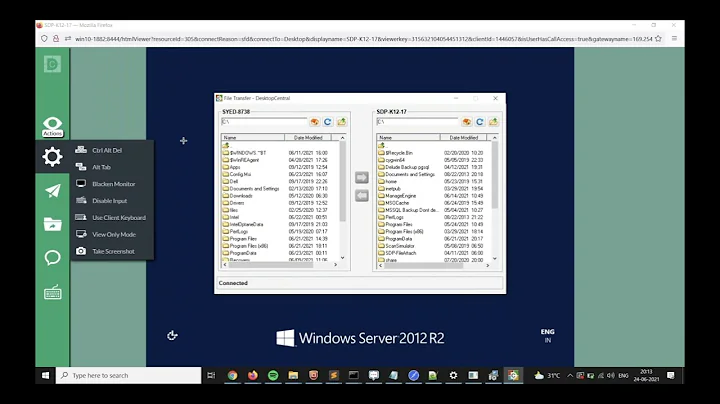
Task: Click the paper plane icon in sidebar
Action: 52,191
